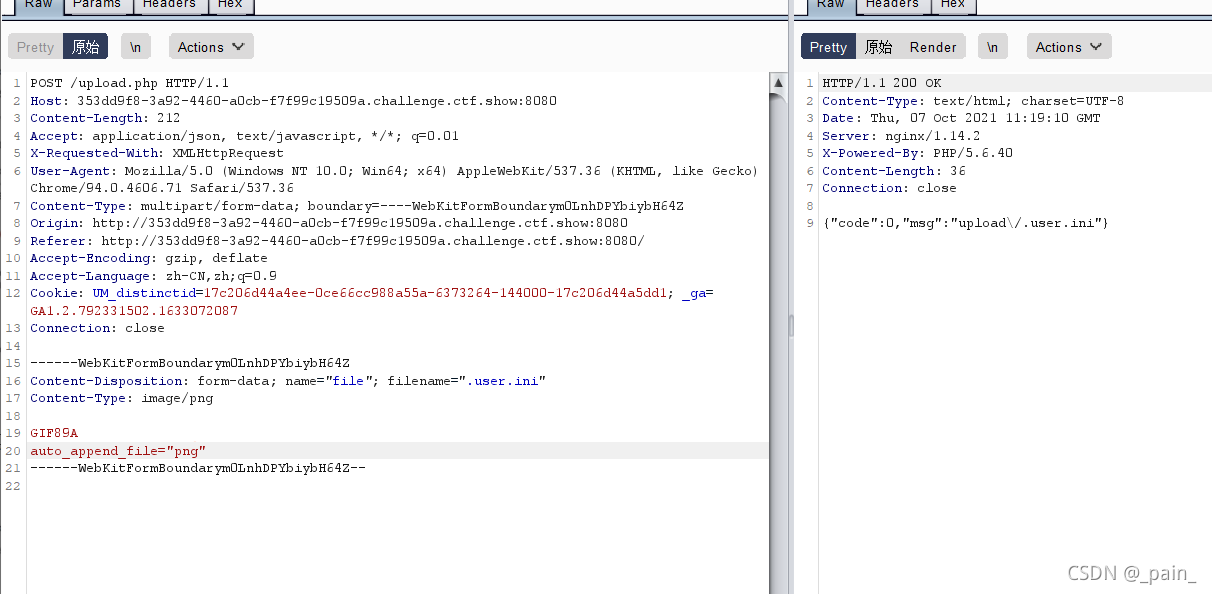The width and height of the screenshot is (1212, 594).
Task: Toggle \n display in response pane
Action: coord(992,47)
